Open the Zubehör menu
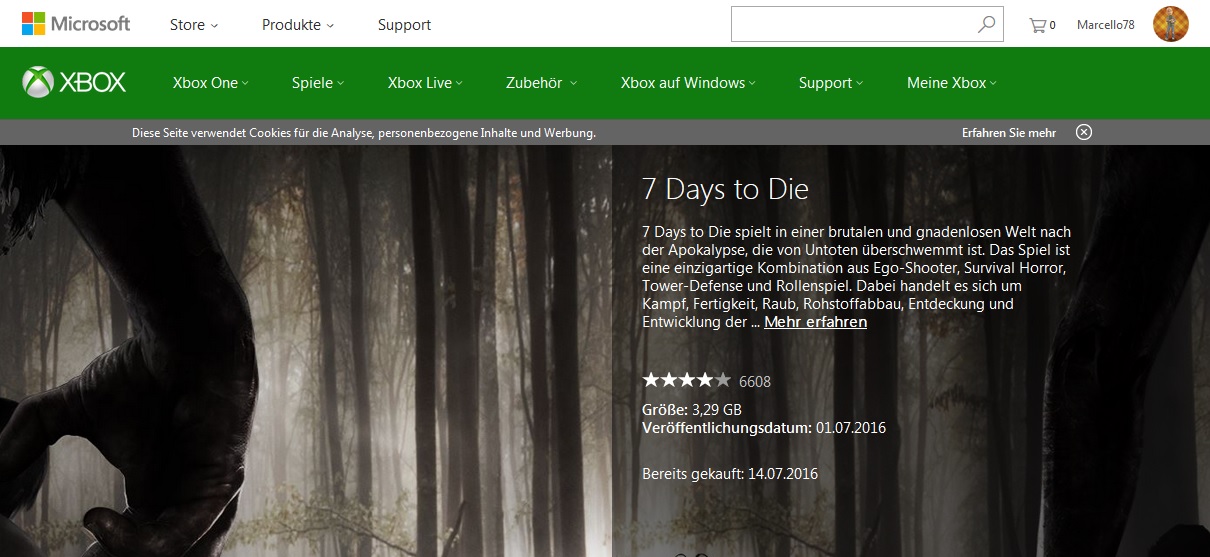 point(542,83)
